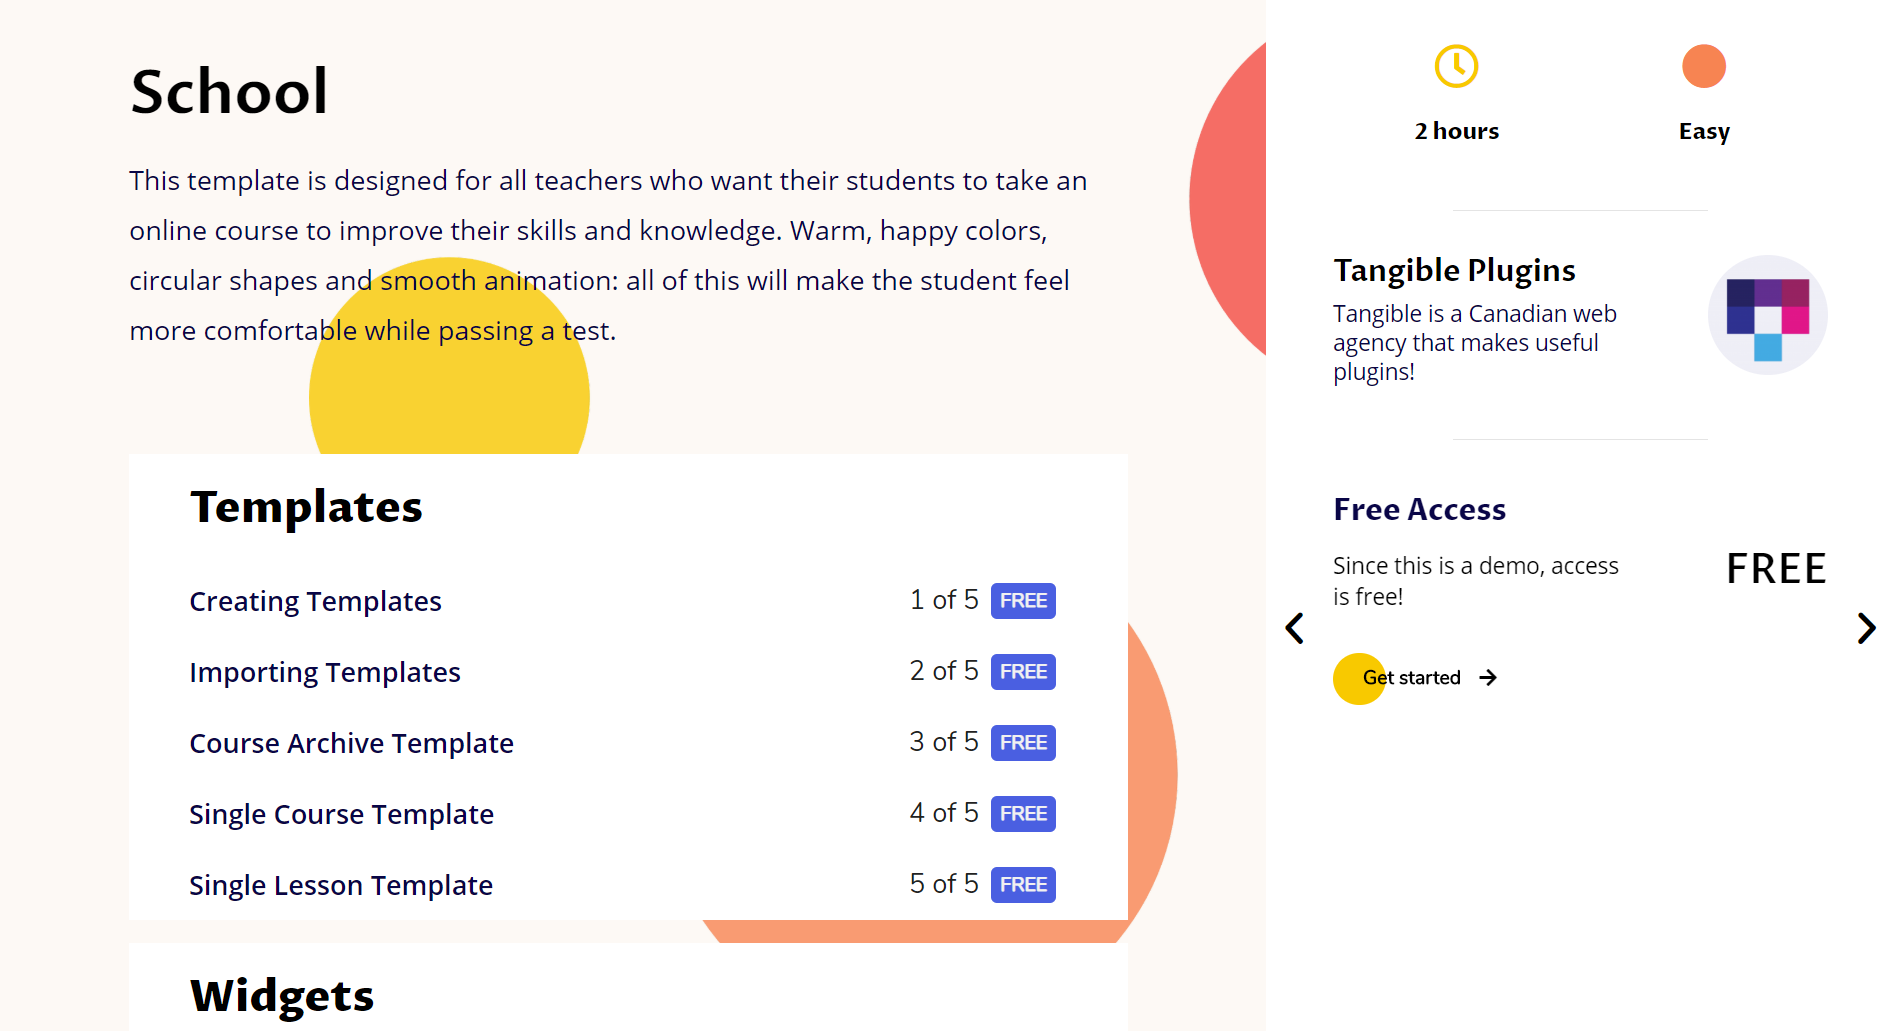Click FREE badge next to Creating Templates
Screen dimensions: 1892x1031
point(1023,601)
